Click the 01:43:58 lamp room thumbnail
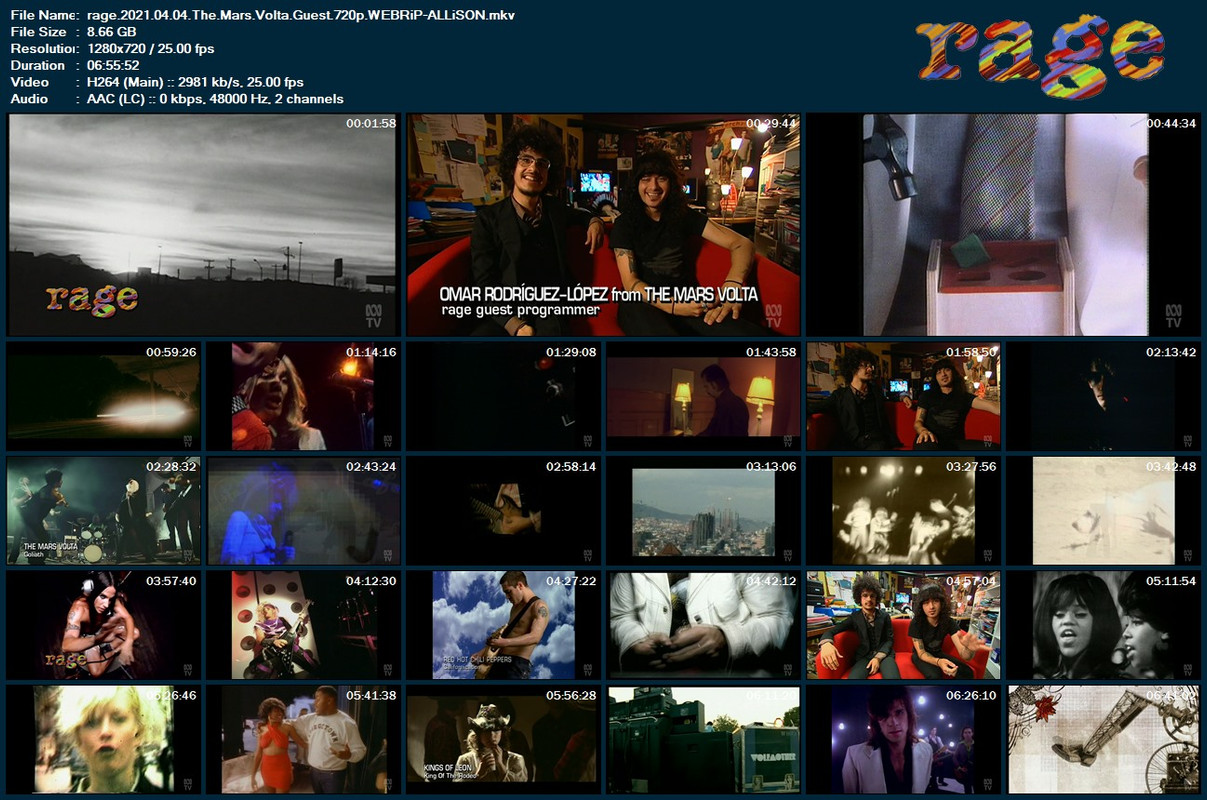 coord(703,396)
